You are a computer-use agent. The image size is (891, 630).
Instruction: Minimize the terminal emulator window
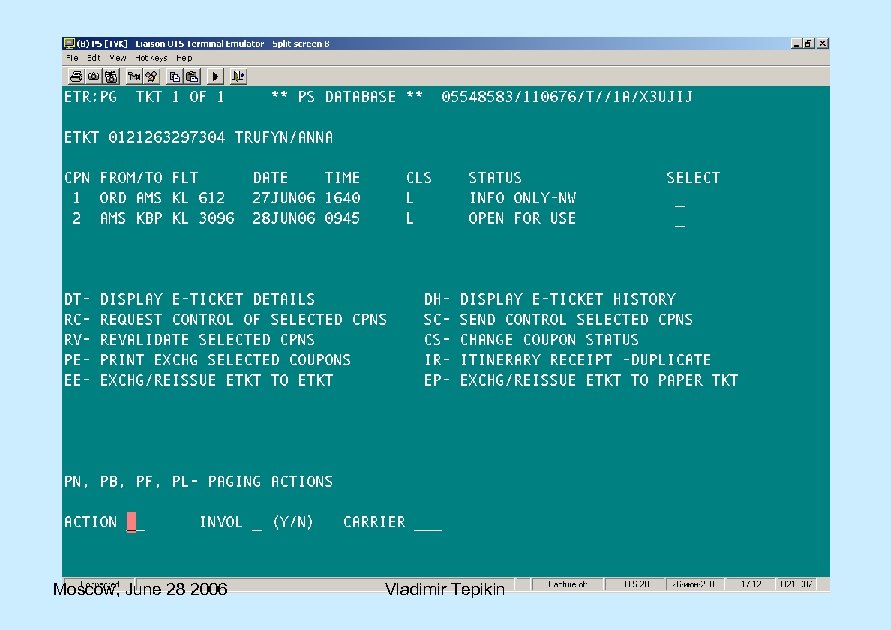click(796, 43)
